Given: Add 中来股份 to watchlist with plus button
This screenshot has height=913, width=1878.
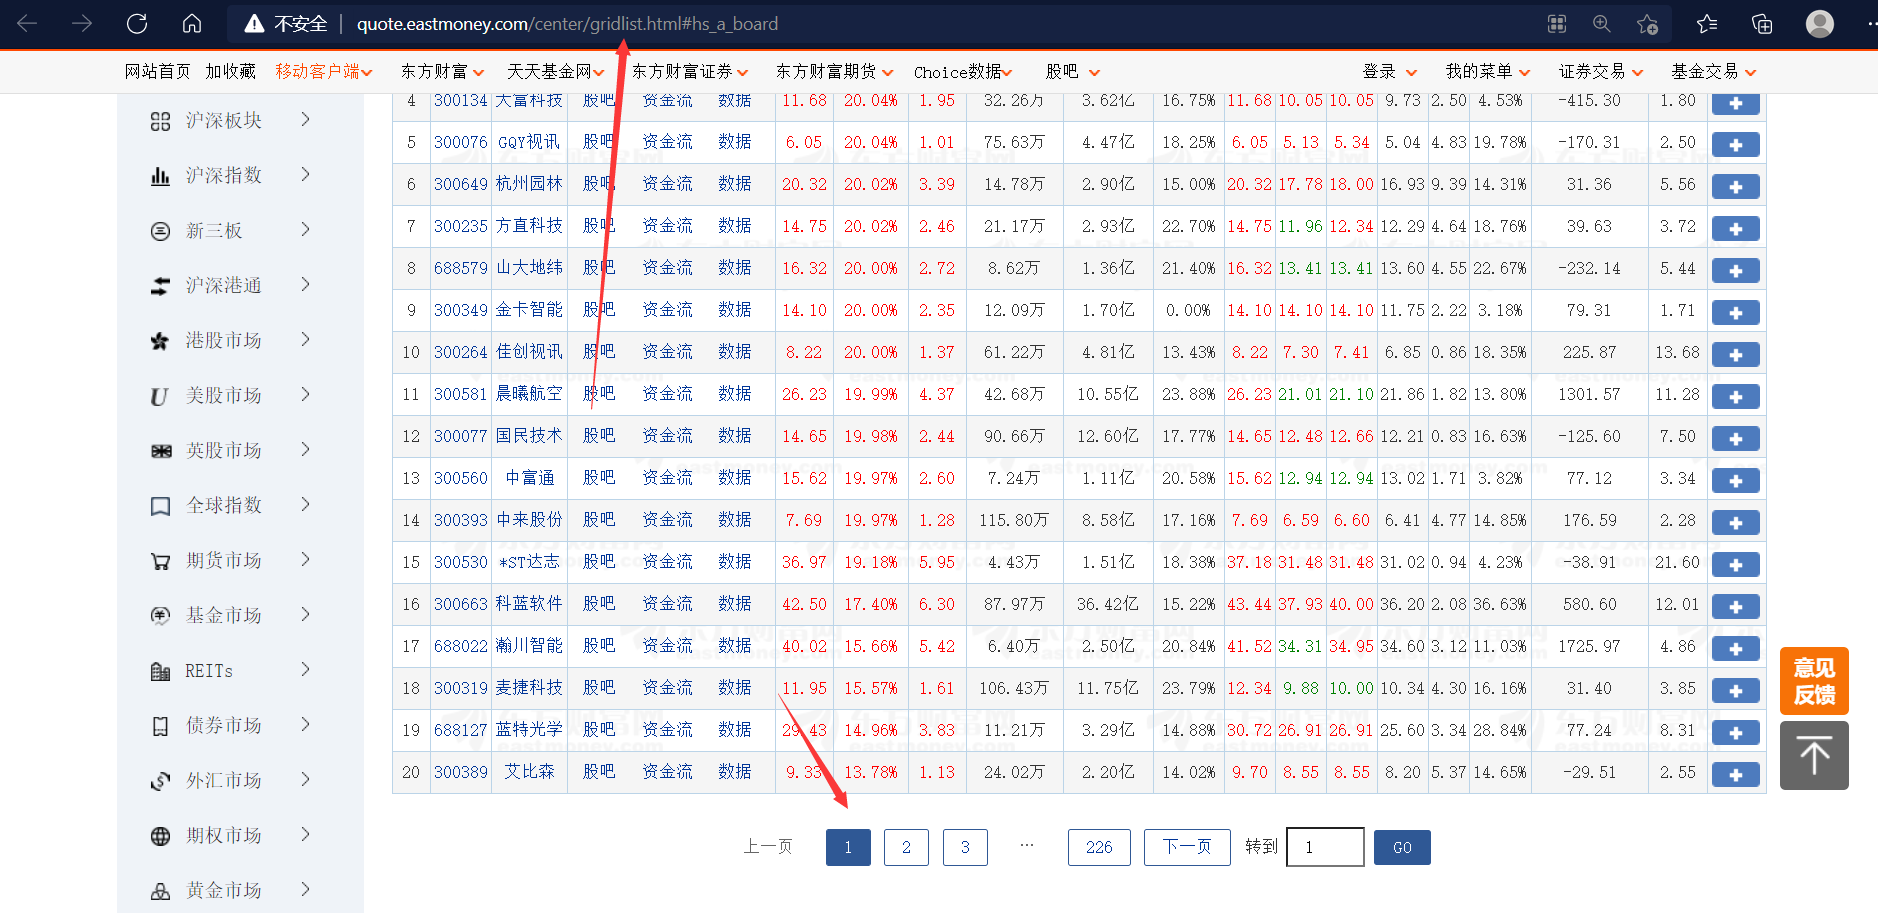Looking at the screenshot, I should [x=1736, y=523].
